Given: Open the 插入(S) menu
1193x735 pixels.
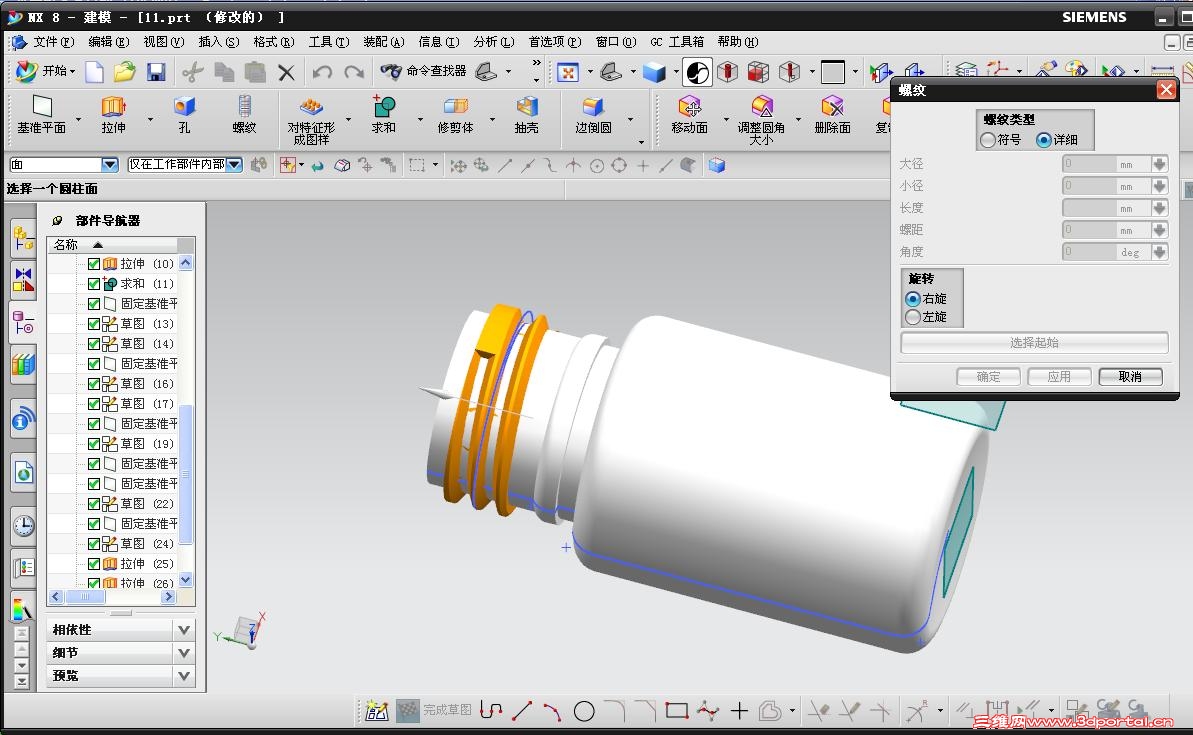Looking at the screenshot, I should [218, 42].
